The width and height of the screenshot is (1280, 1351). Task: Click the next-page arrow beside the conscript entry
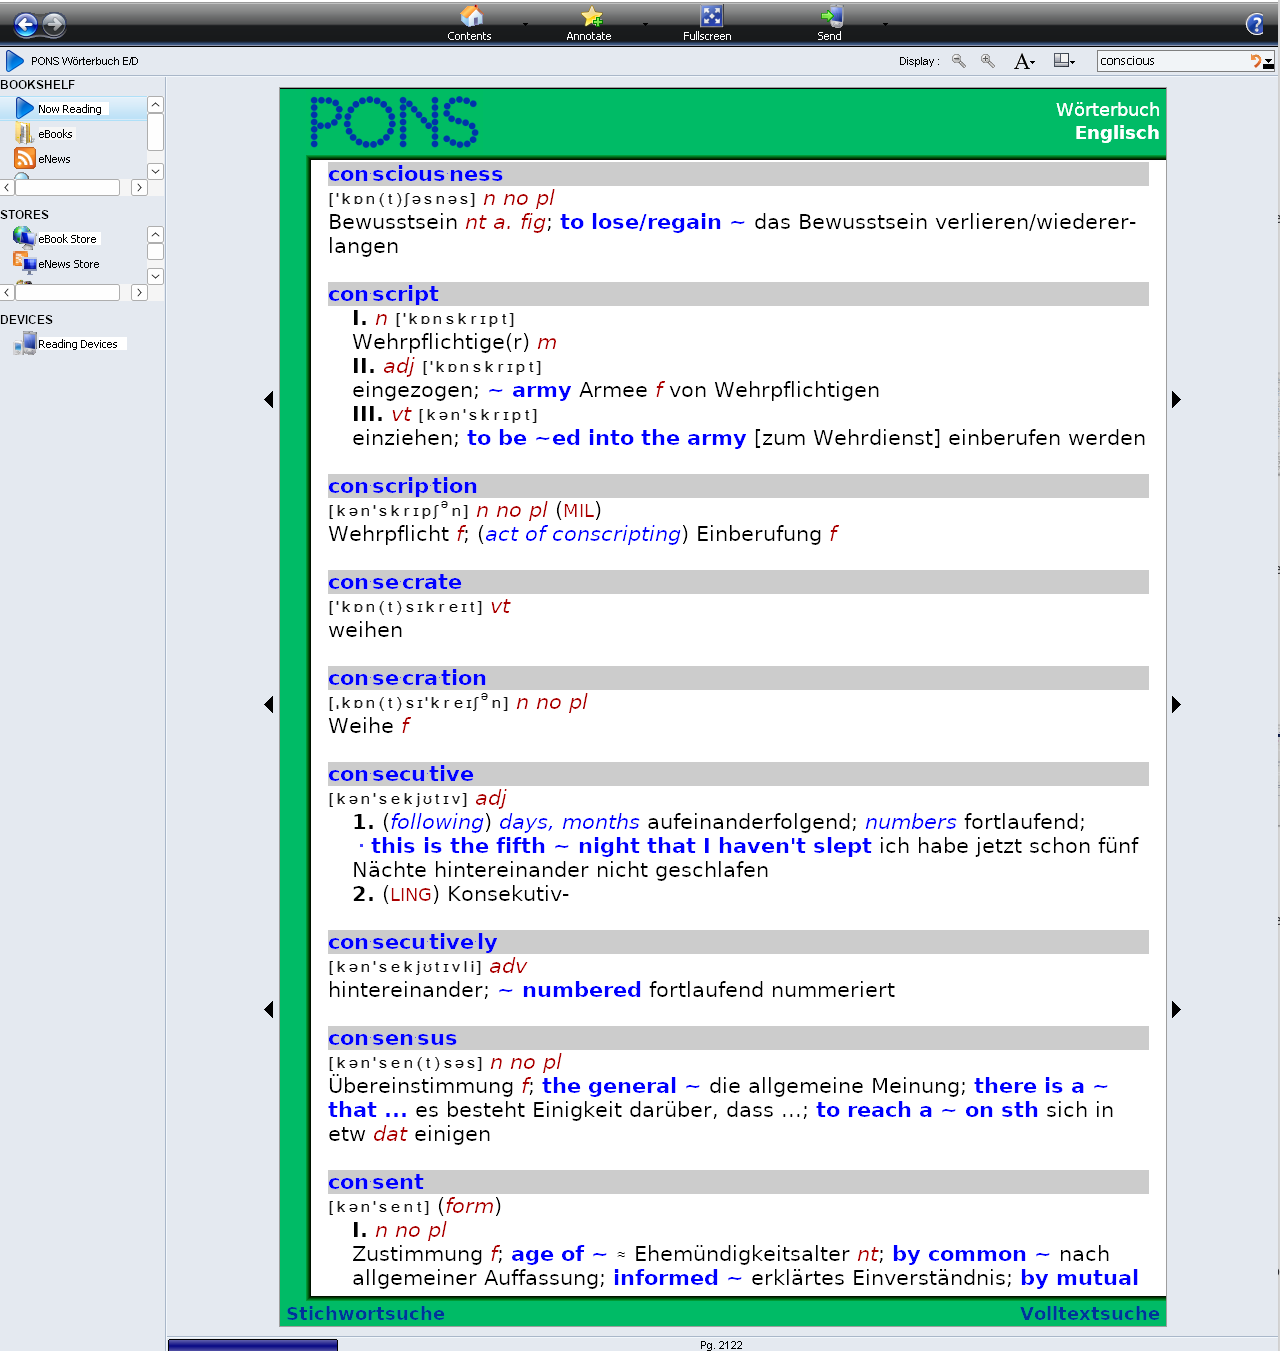(1176, 399)
